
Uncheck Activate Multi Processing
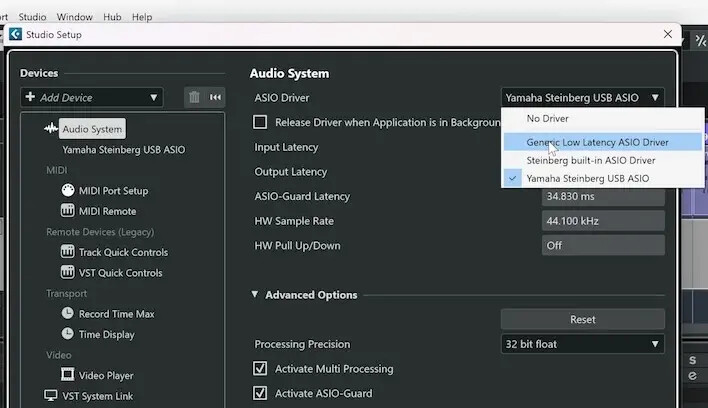pyautogui.click(x=260, y=368)
